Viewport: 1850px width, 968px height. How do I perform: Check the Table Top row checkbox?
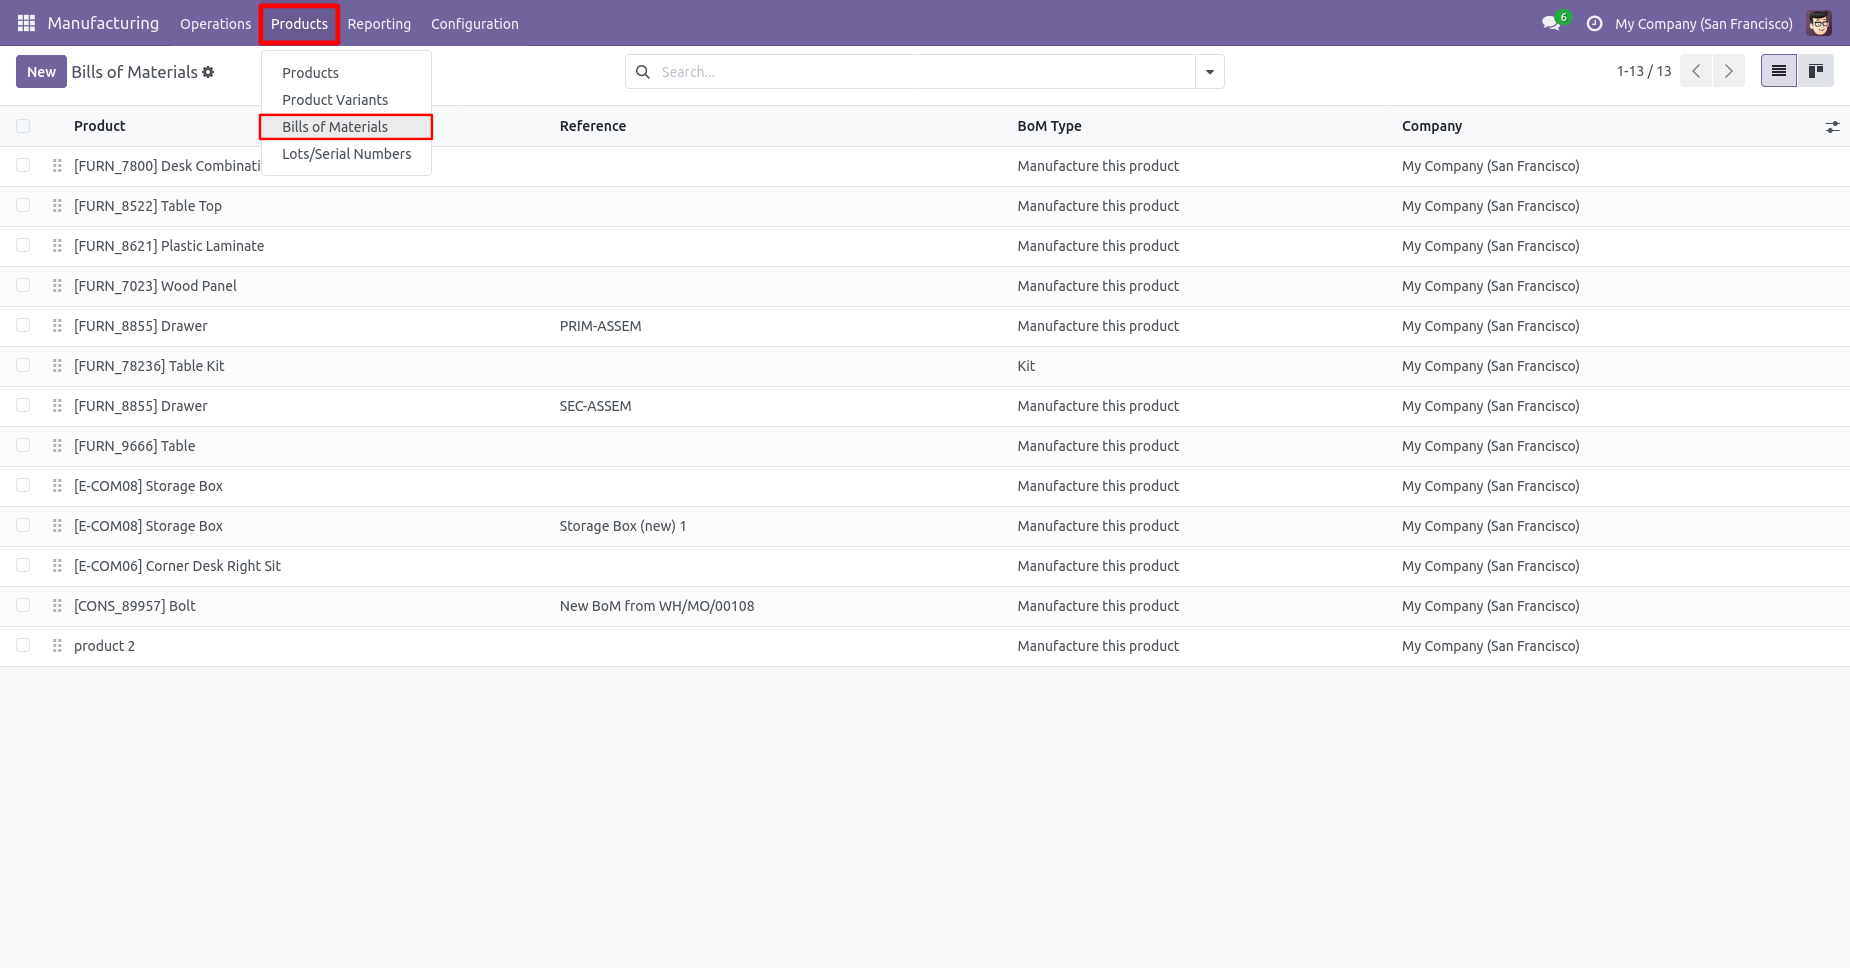[23, 206]
